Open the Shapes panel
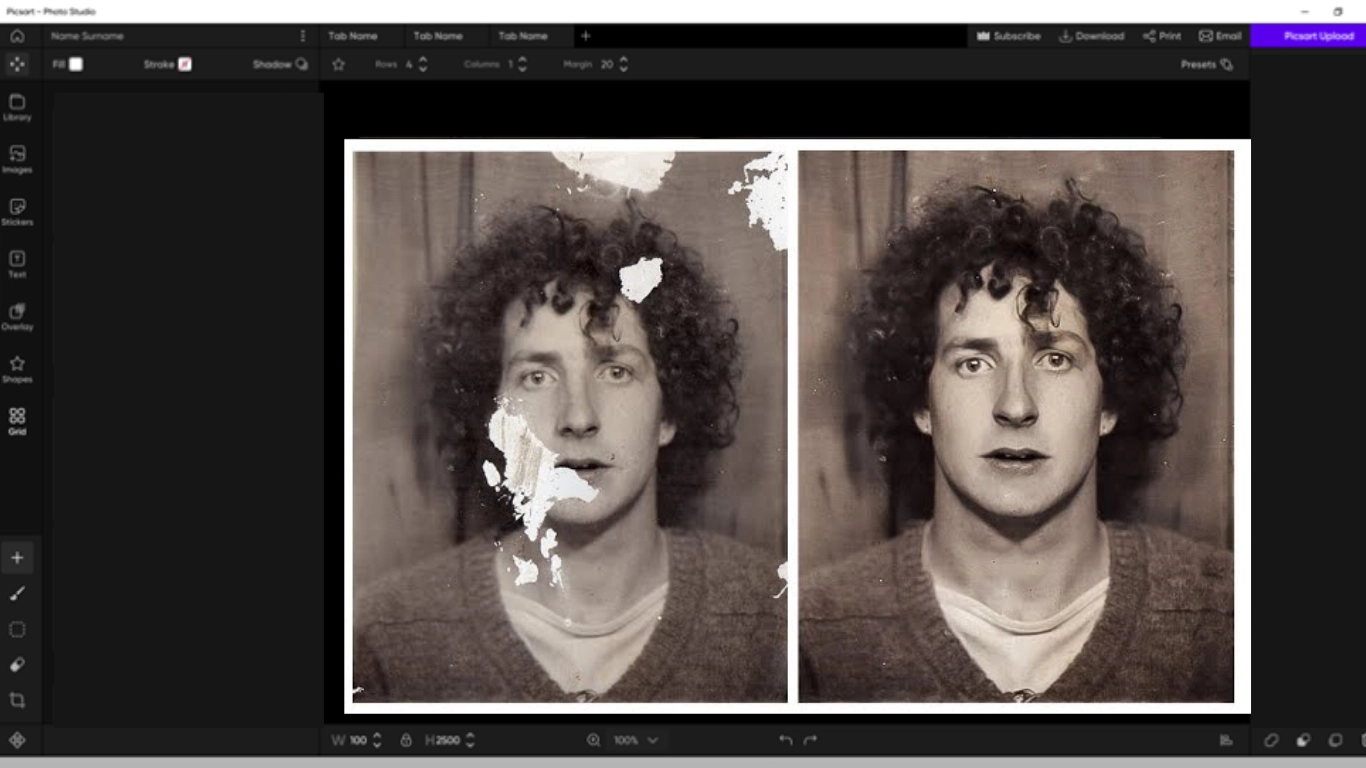 17,369
